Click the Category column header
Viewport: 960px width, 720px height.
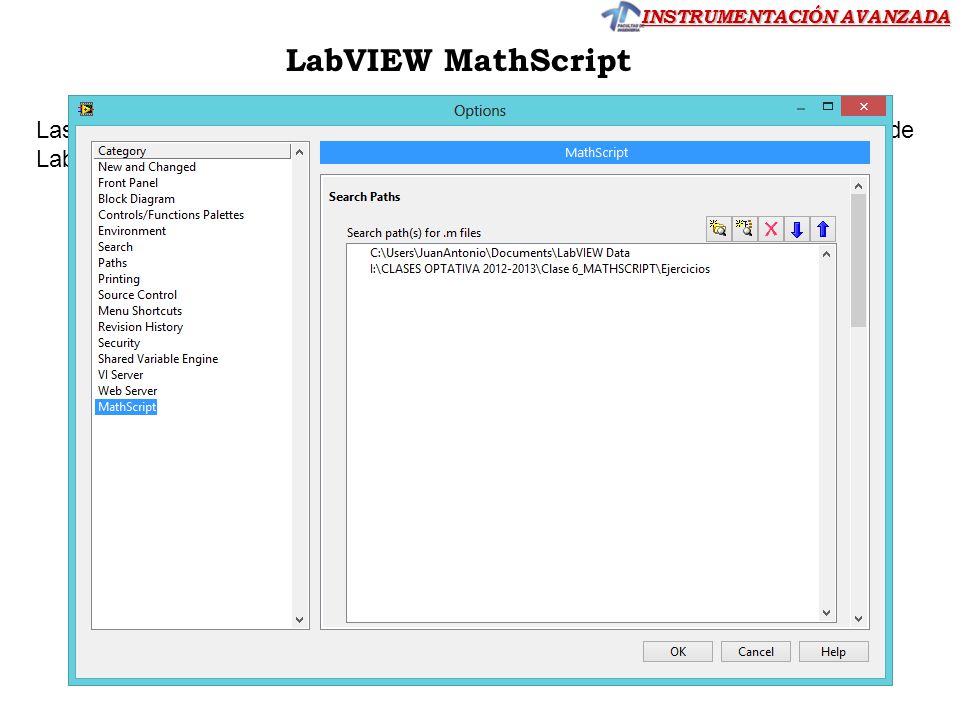[192, 151]
